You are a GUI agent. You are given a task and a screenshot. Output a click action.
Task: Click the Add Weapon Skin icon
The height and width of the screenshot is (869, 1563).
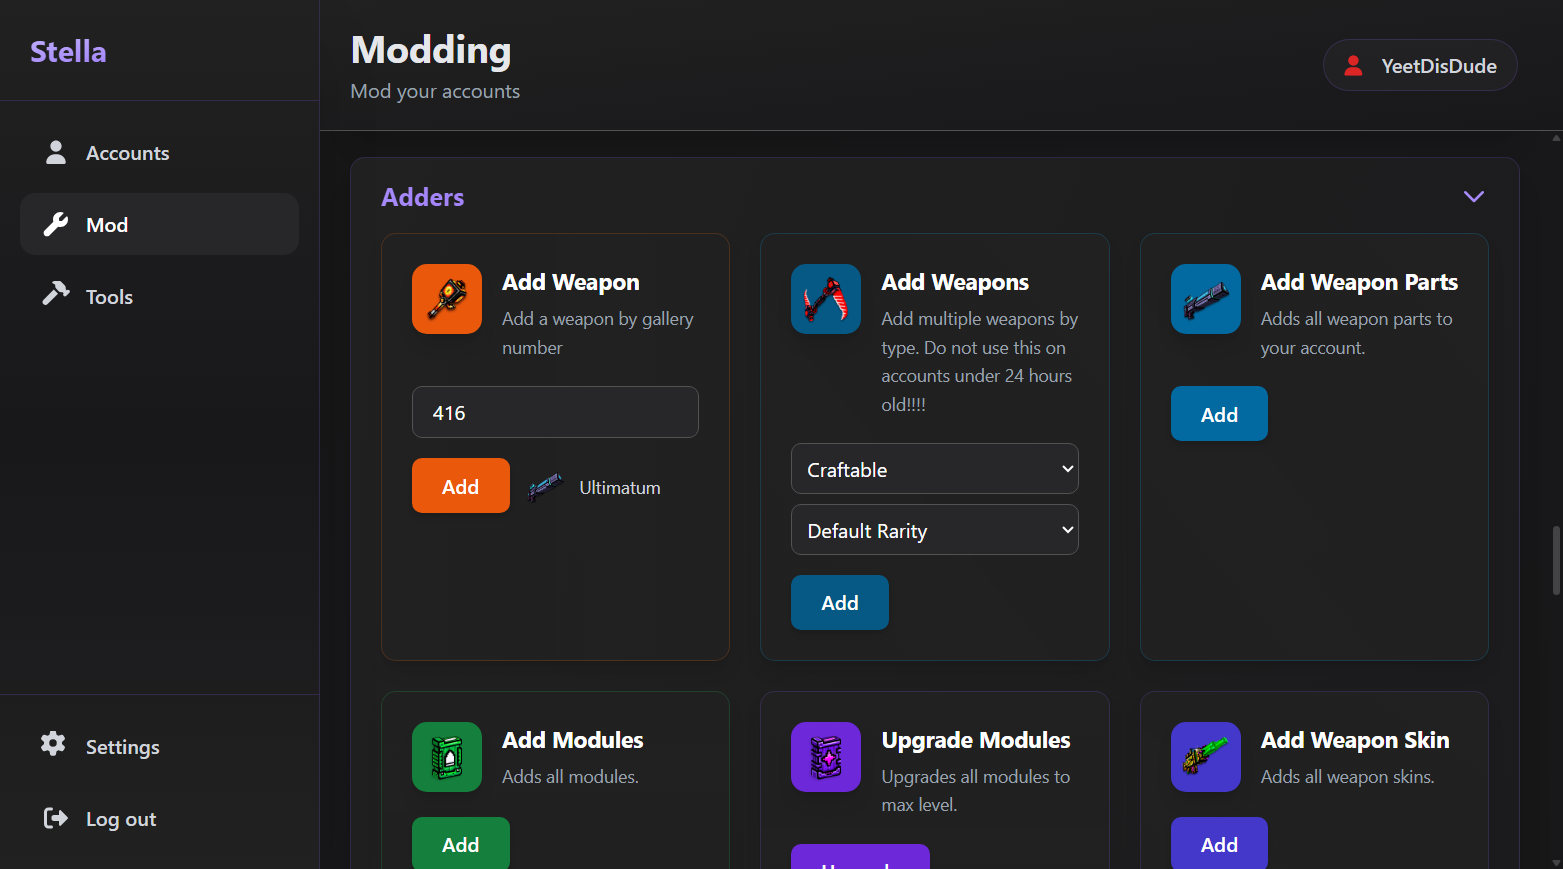coord(1205,757)
